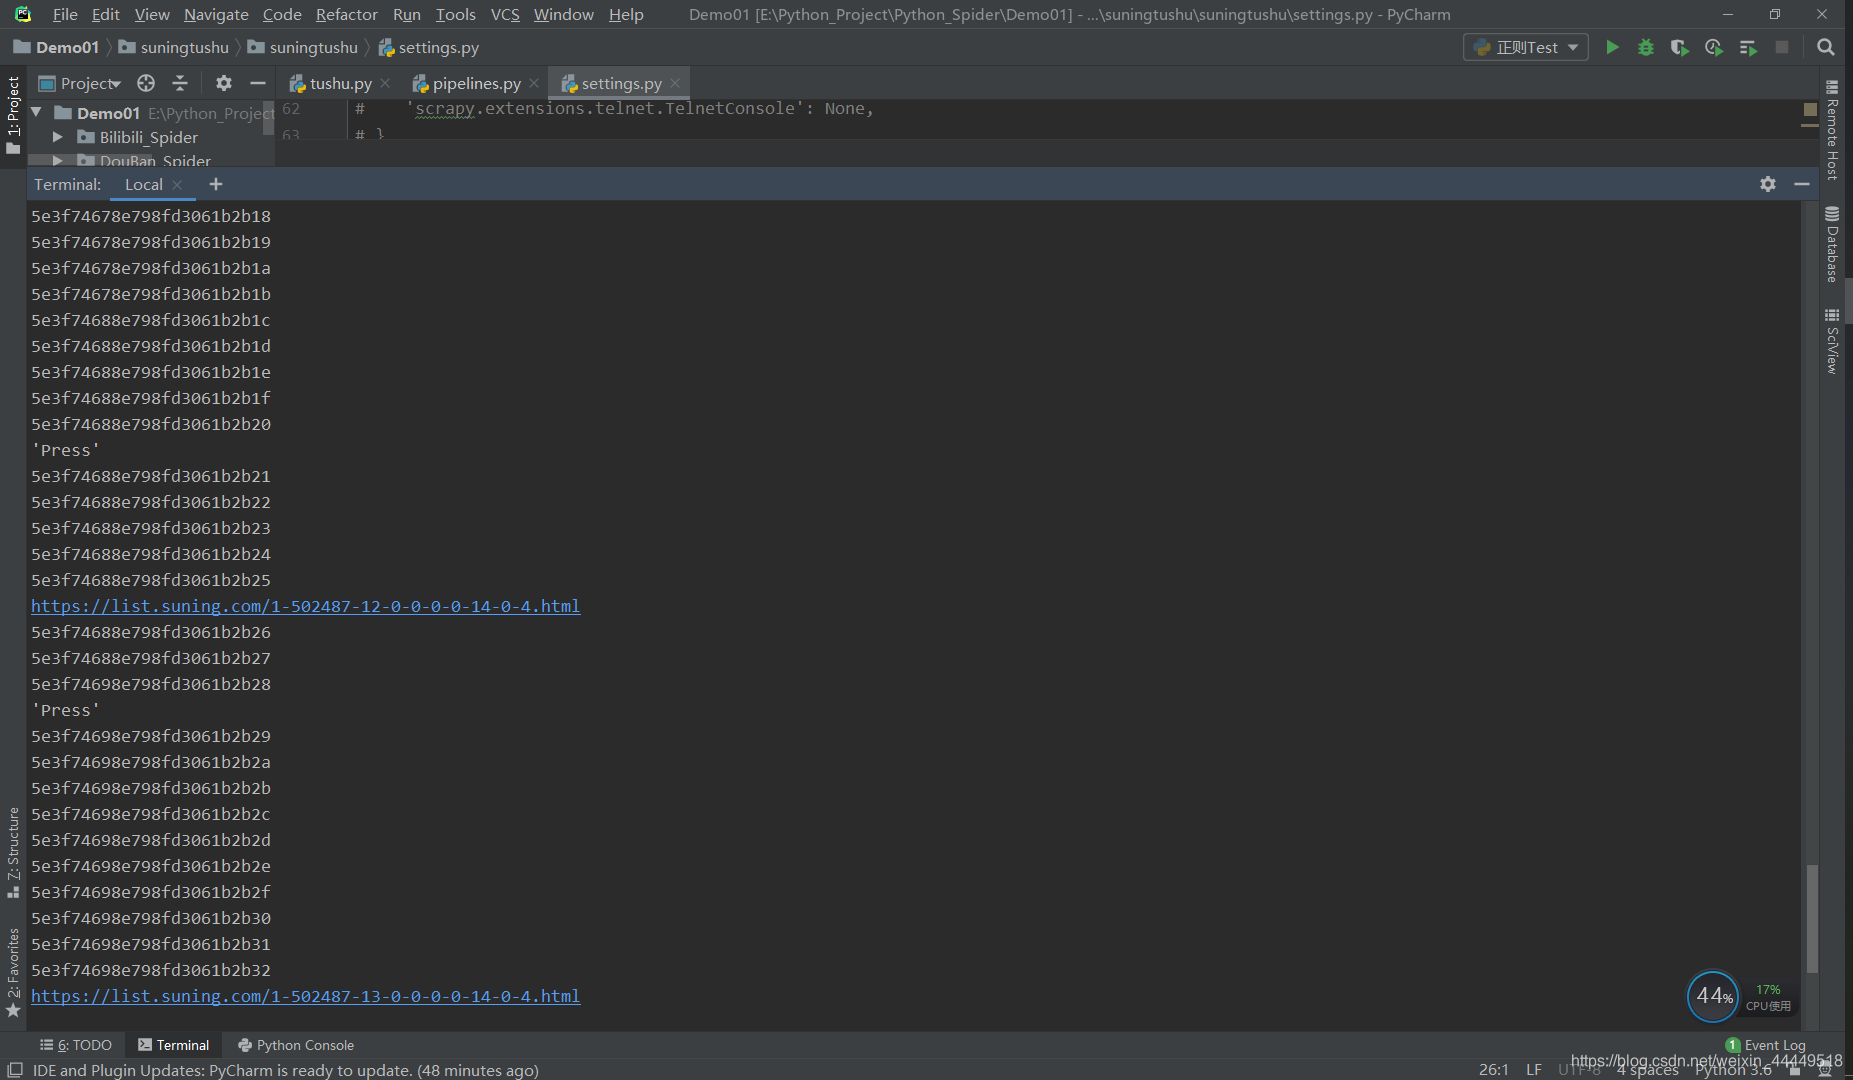Open the Window menu

pos(563,14)
